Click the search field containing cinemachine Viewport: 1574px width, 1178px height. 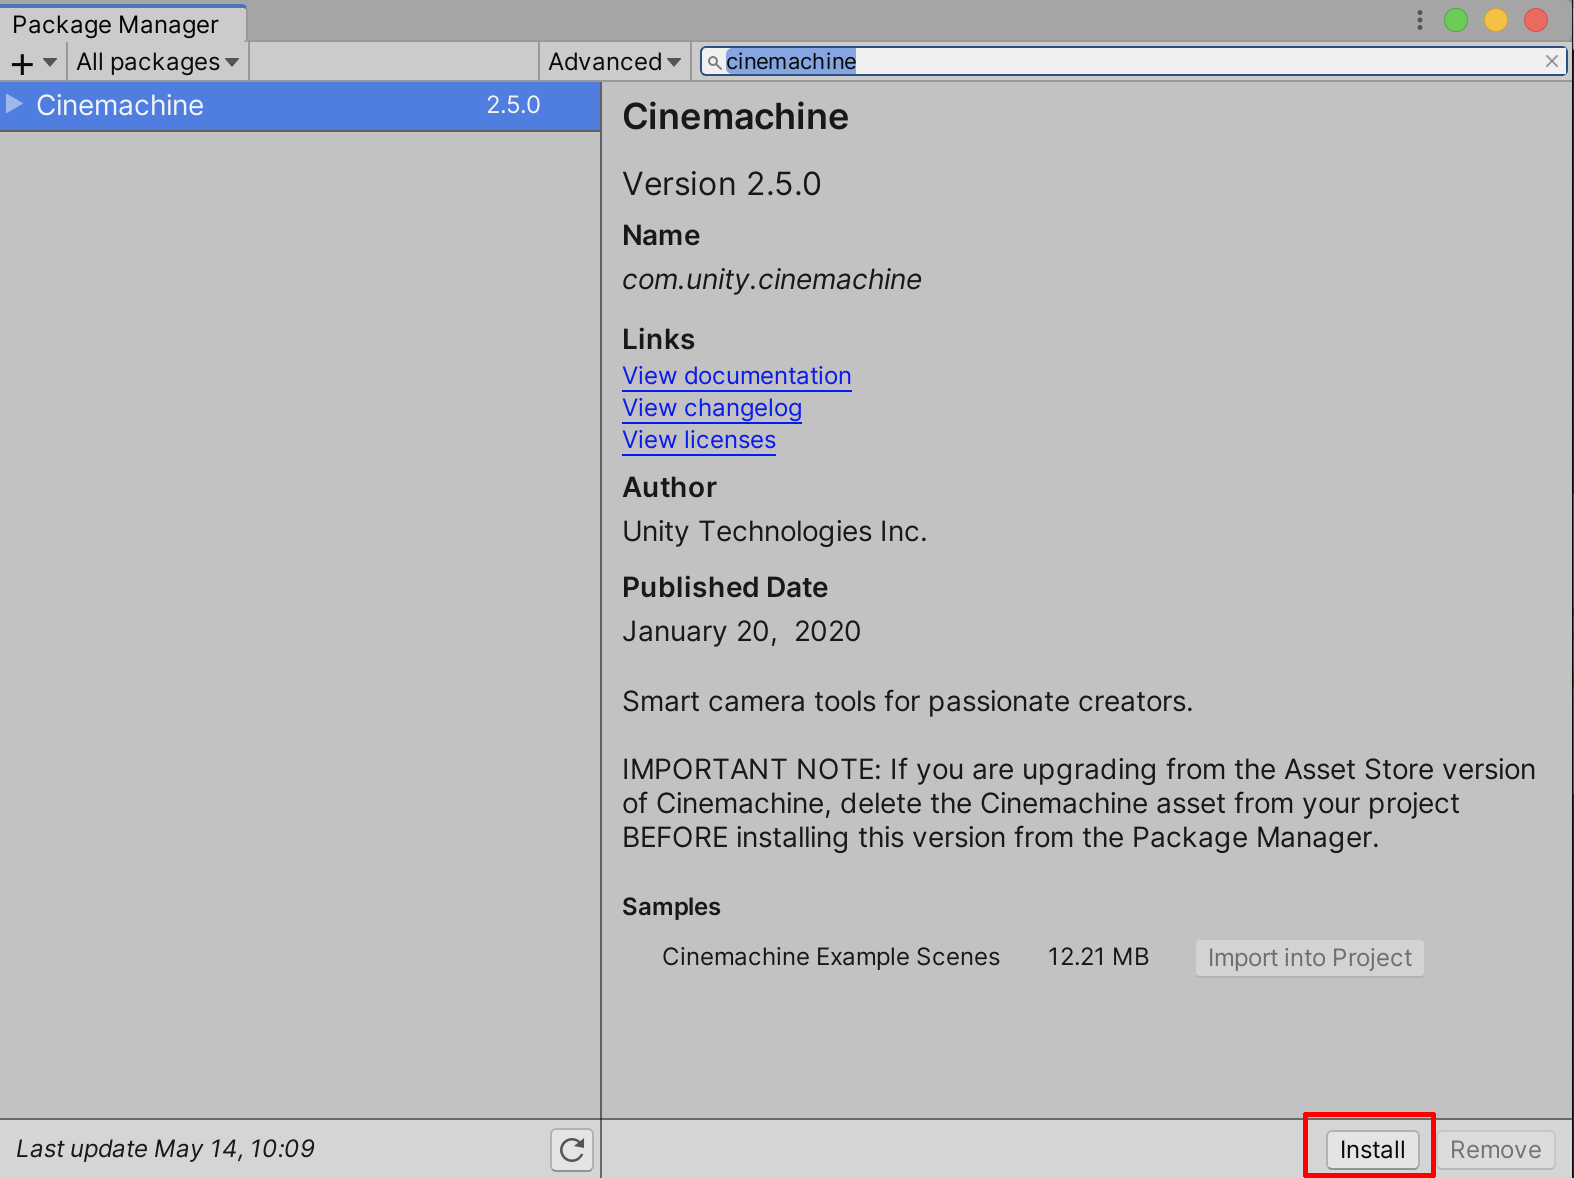pyautogui.click(x=1132, y=62)
